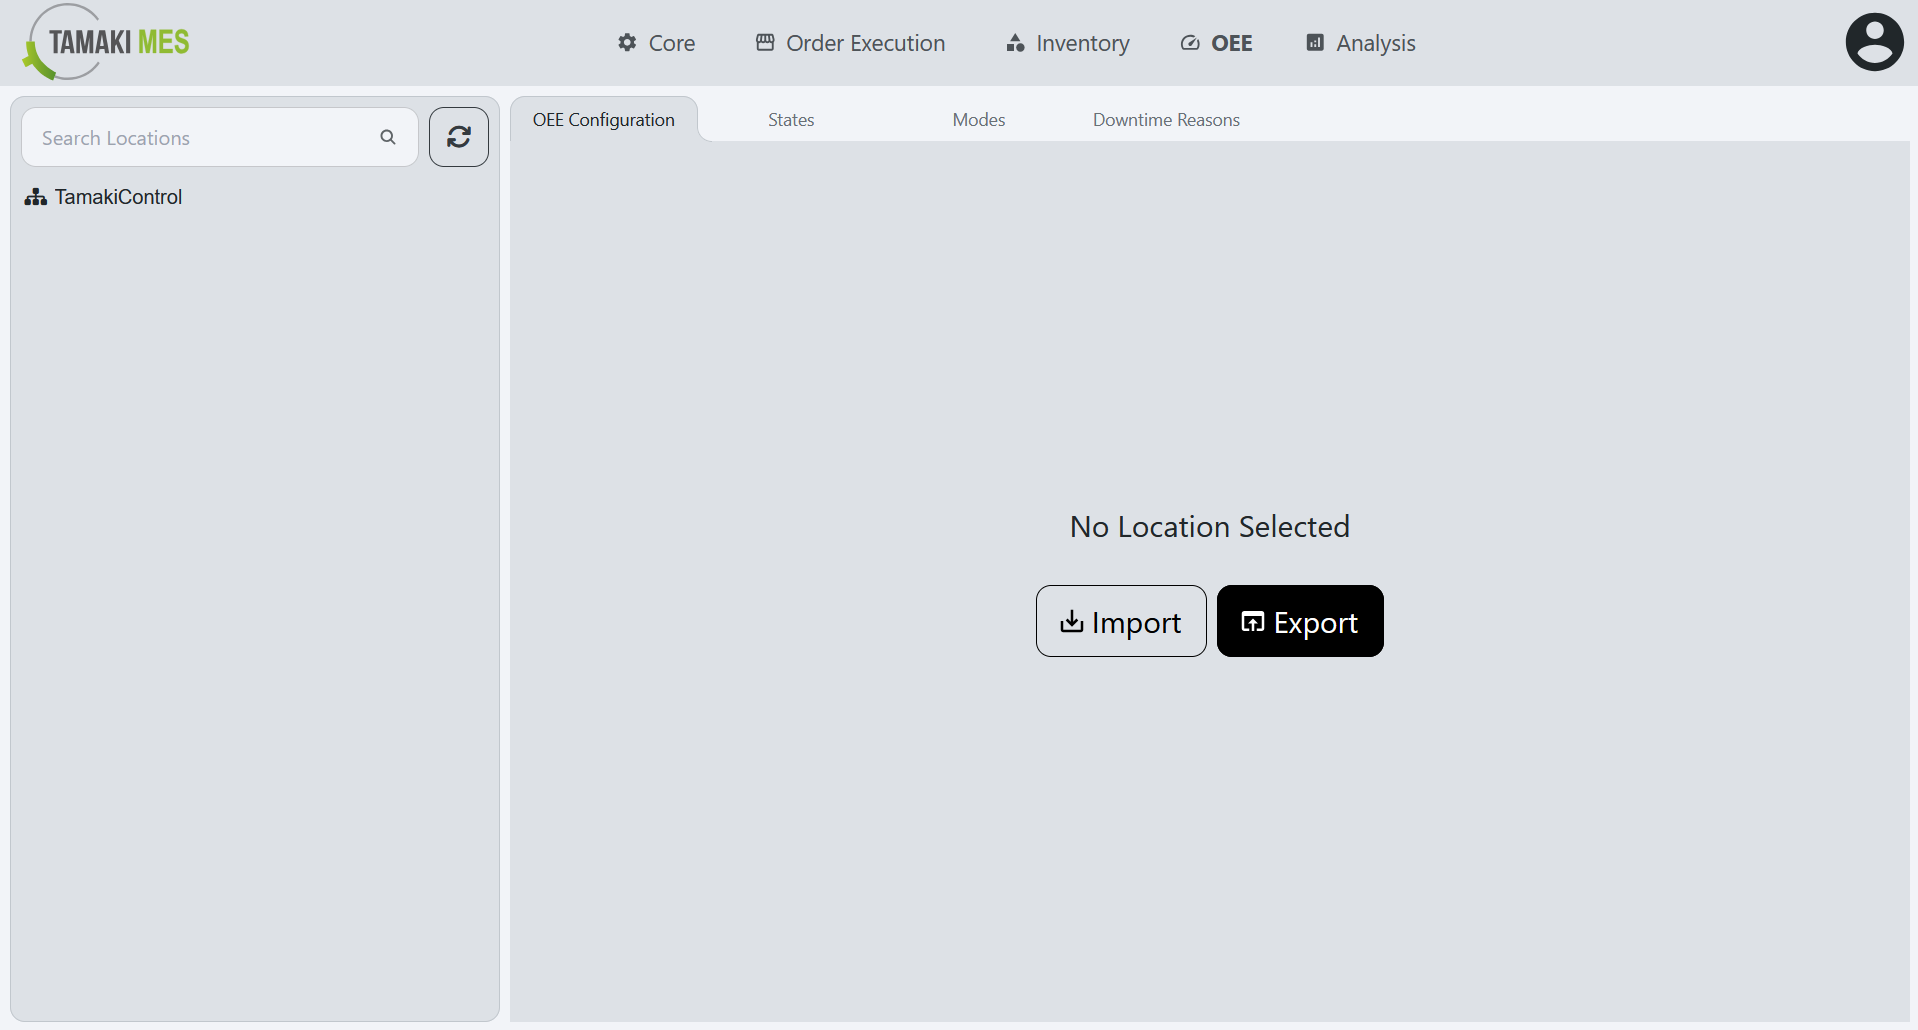Click the hierarchy icon next to TamakiControl
Image resolution: width=1918 pixels, height=1030 pixels.
(x=35, y=196)
